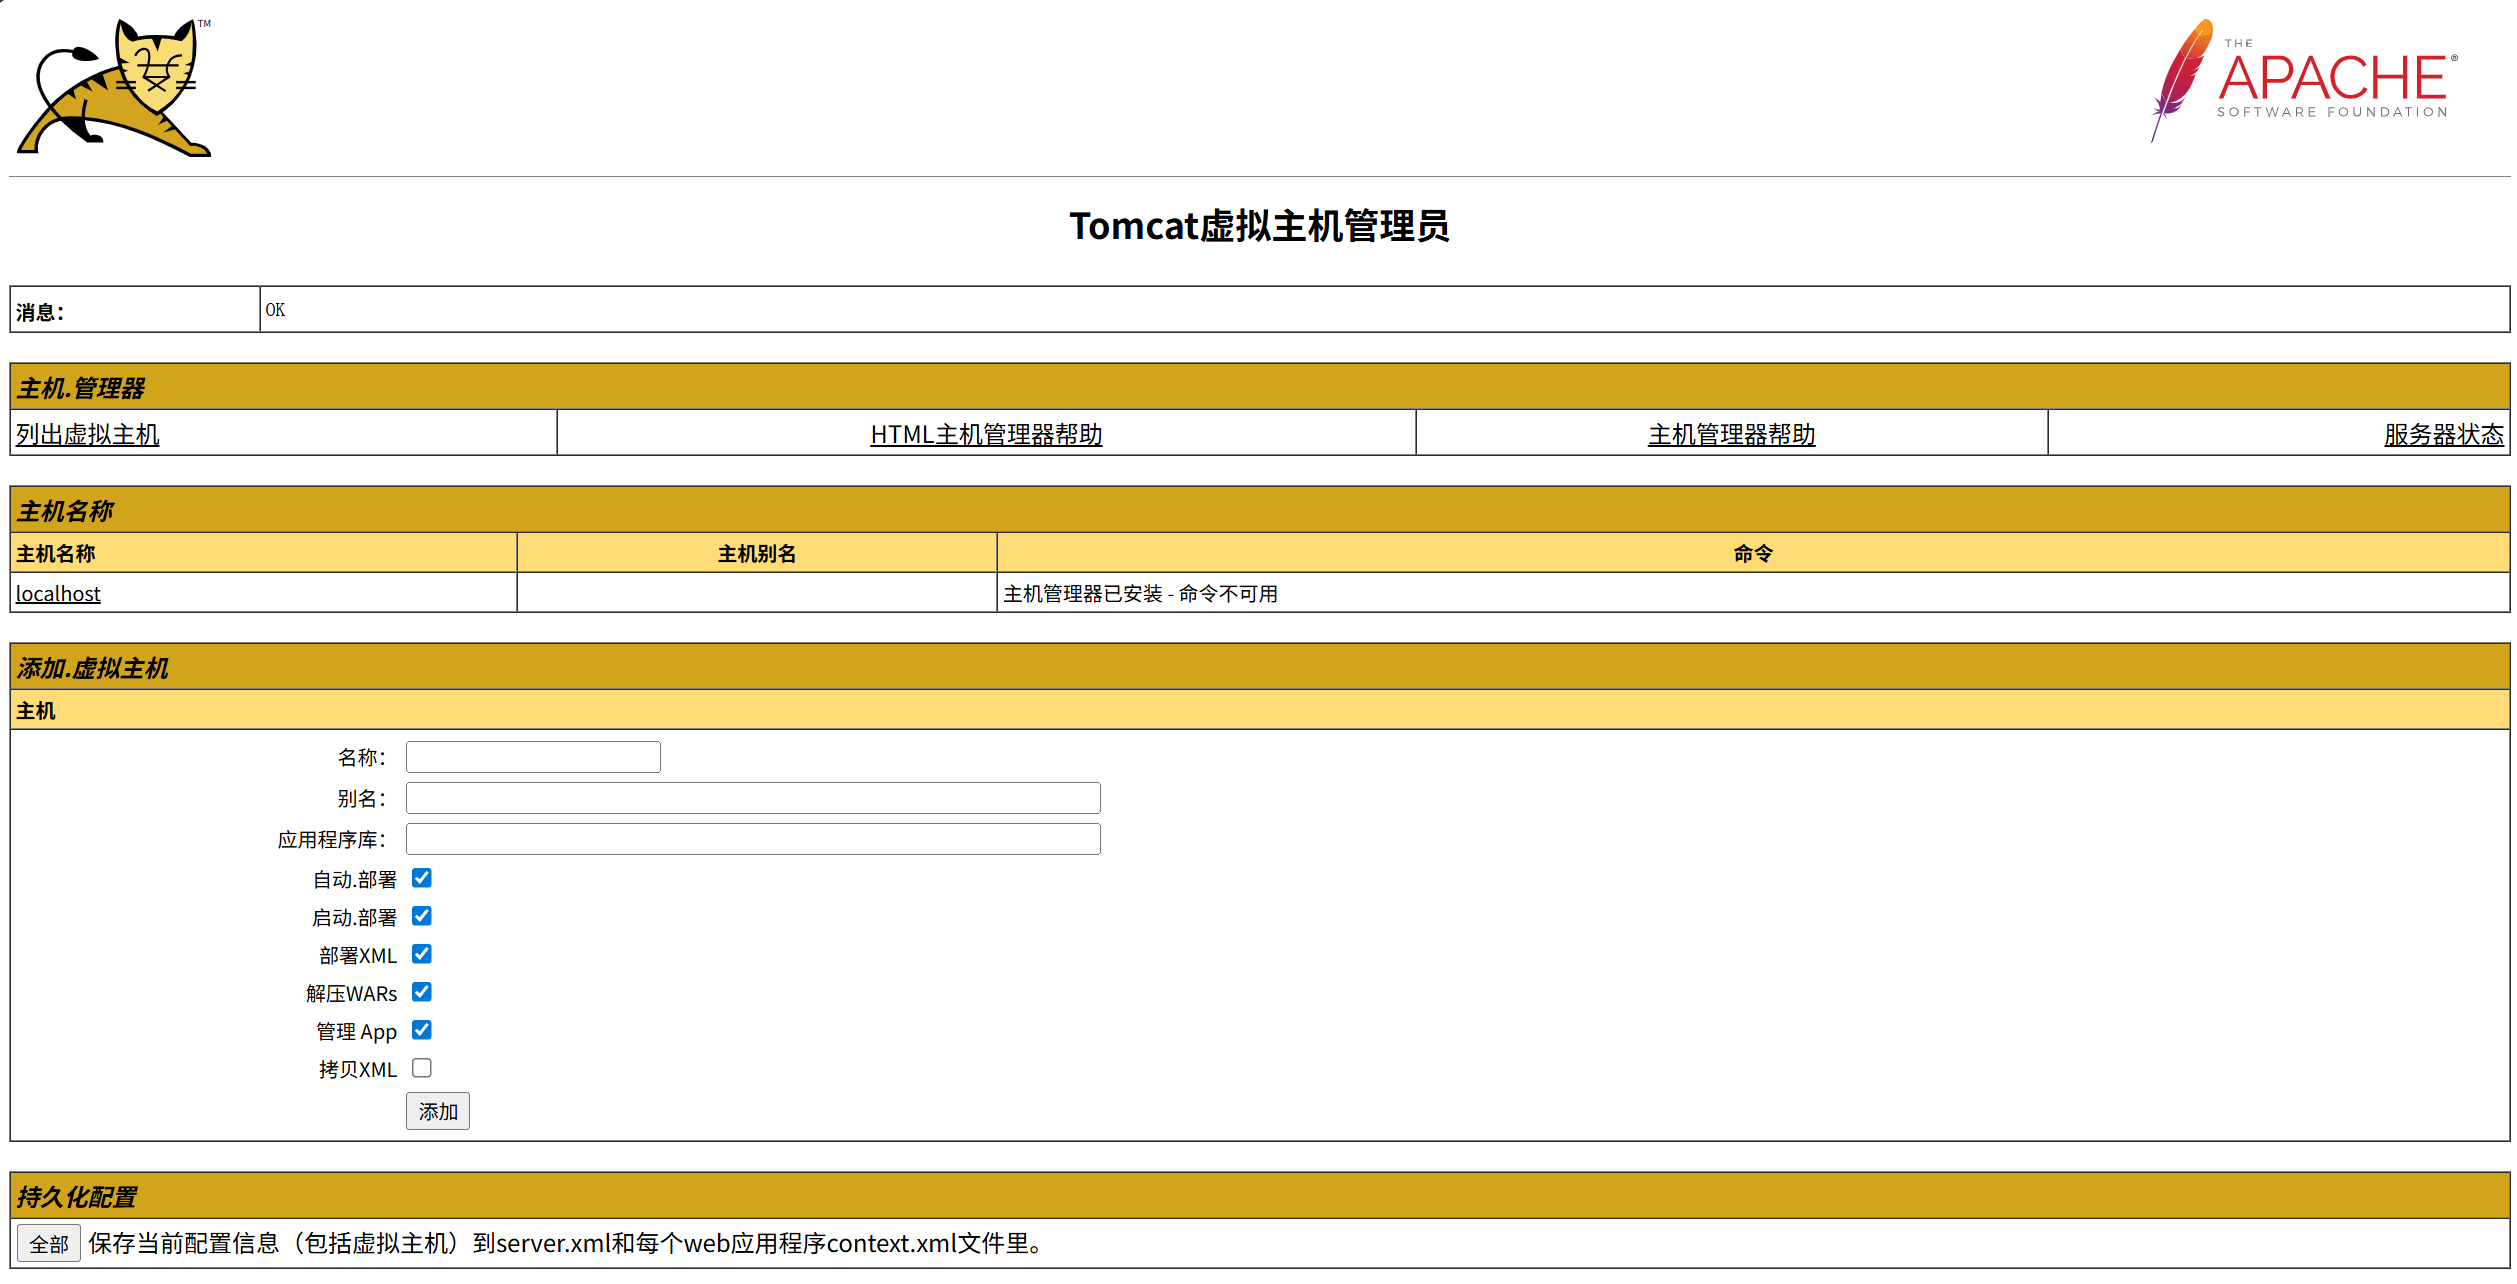Enable the 拷贝XML option
The width and height of the screenshot is (2517, 1284).
[422, 1068]
